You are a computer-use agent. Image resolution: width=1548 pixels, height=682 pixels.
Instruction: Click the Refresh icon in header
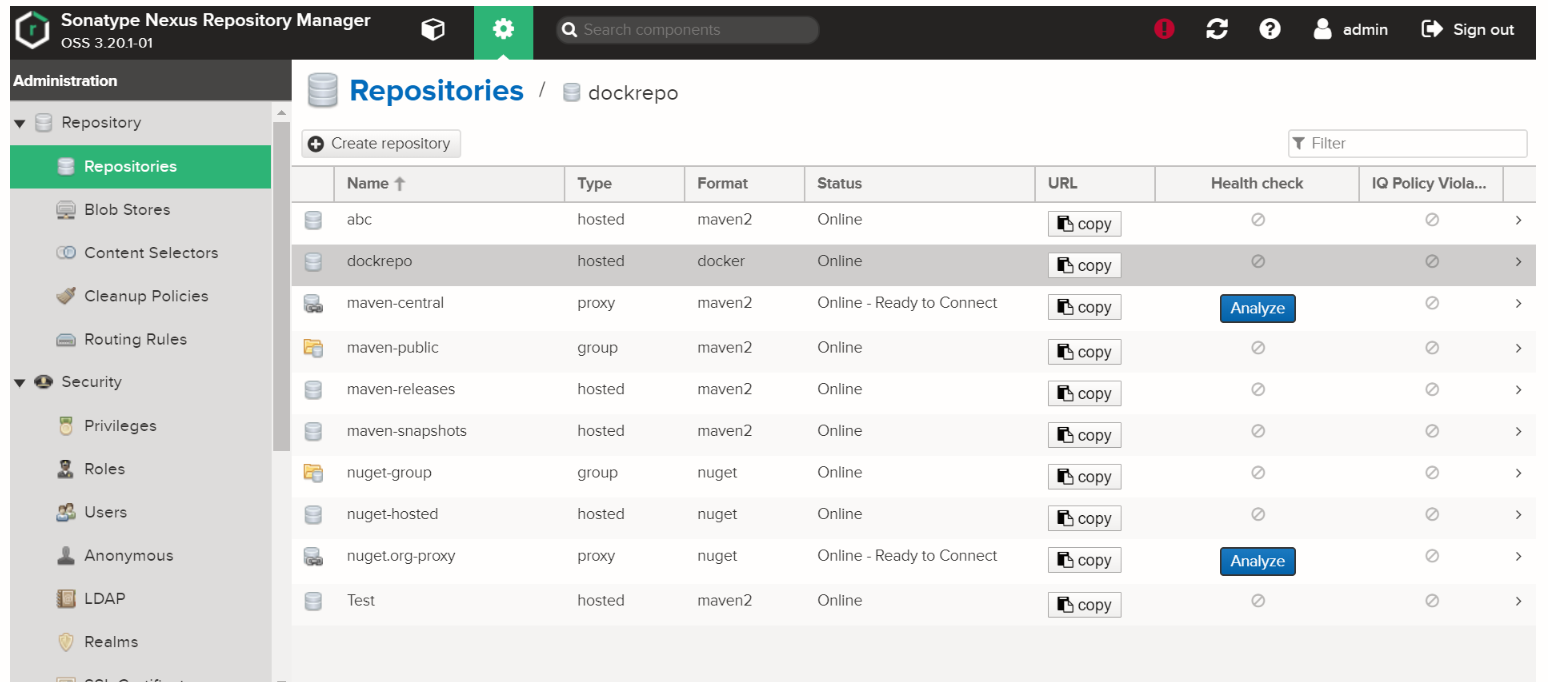pyautogui.click(x=1217, y=30)
